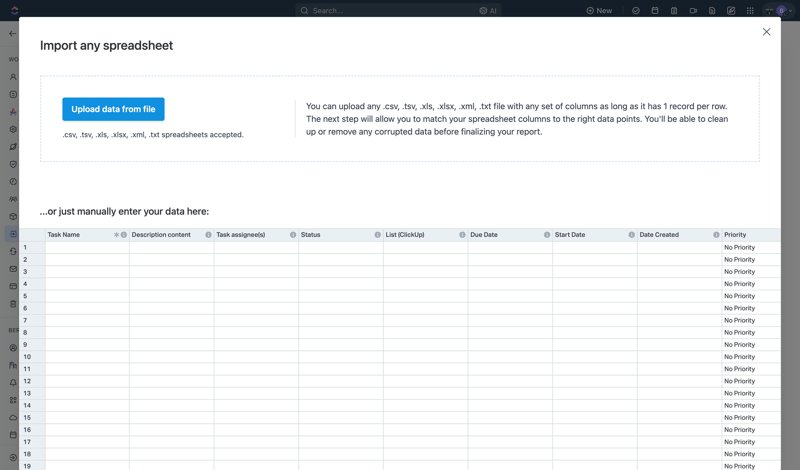Open the ClickUp logo home icon

[x=14, y=10]
